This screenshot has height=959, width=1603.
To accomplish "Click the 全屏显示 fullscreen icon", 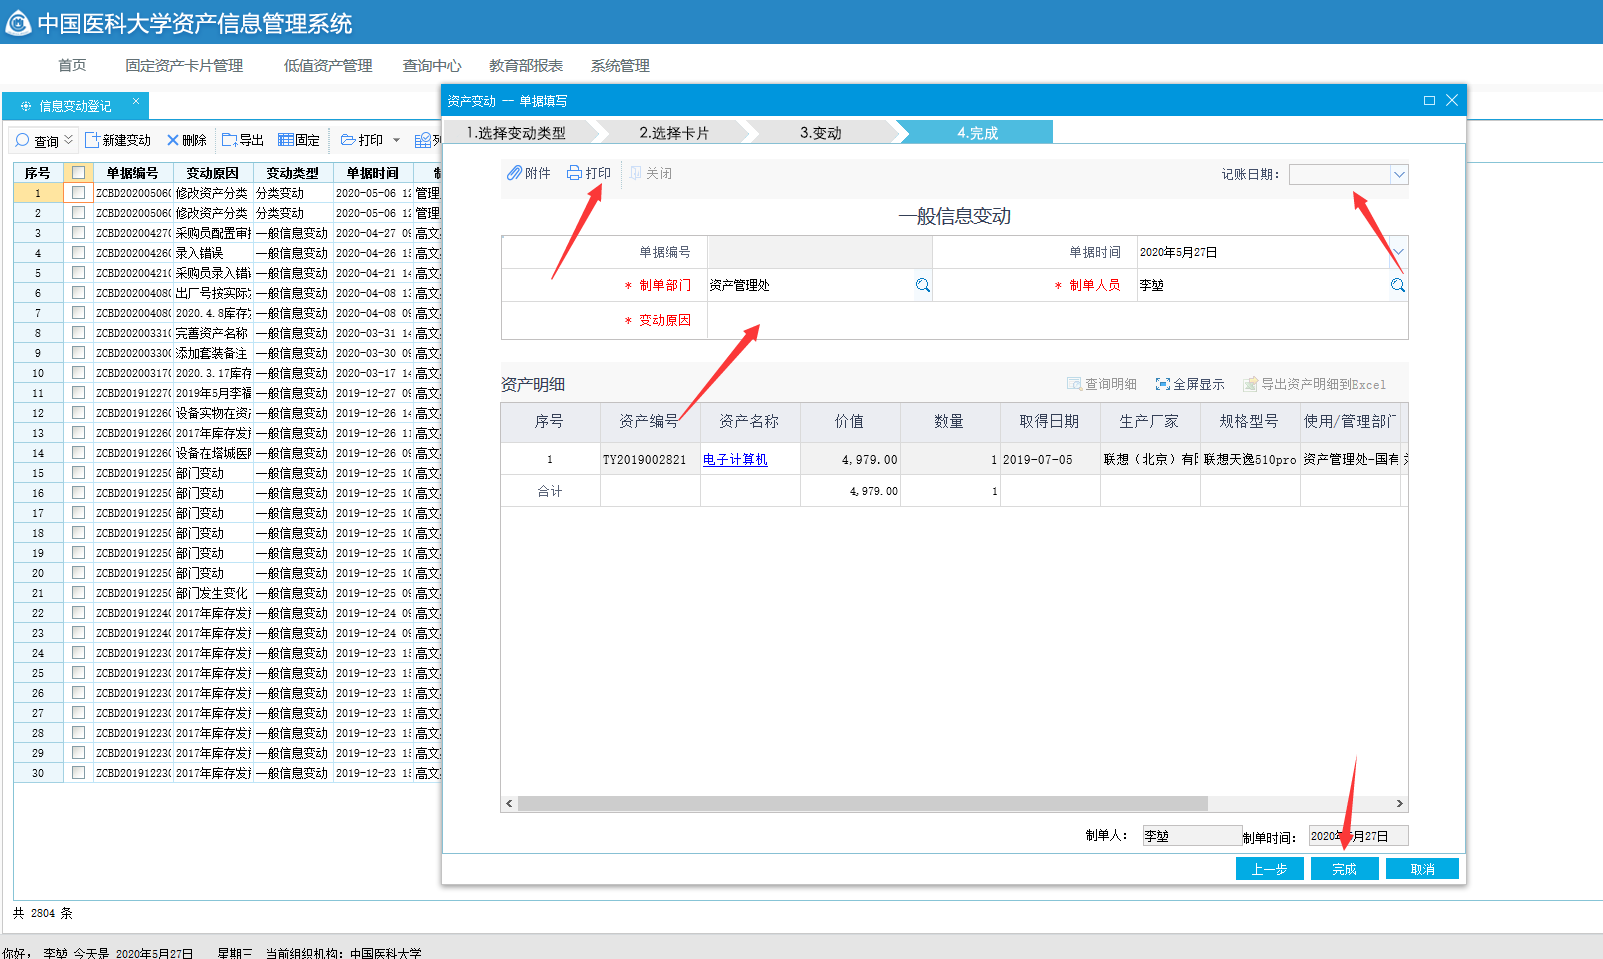I will tap(1163, 384).
